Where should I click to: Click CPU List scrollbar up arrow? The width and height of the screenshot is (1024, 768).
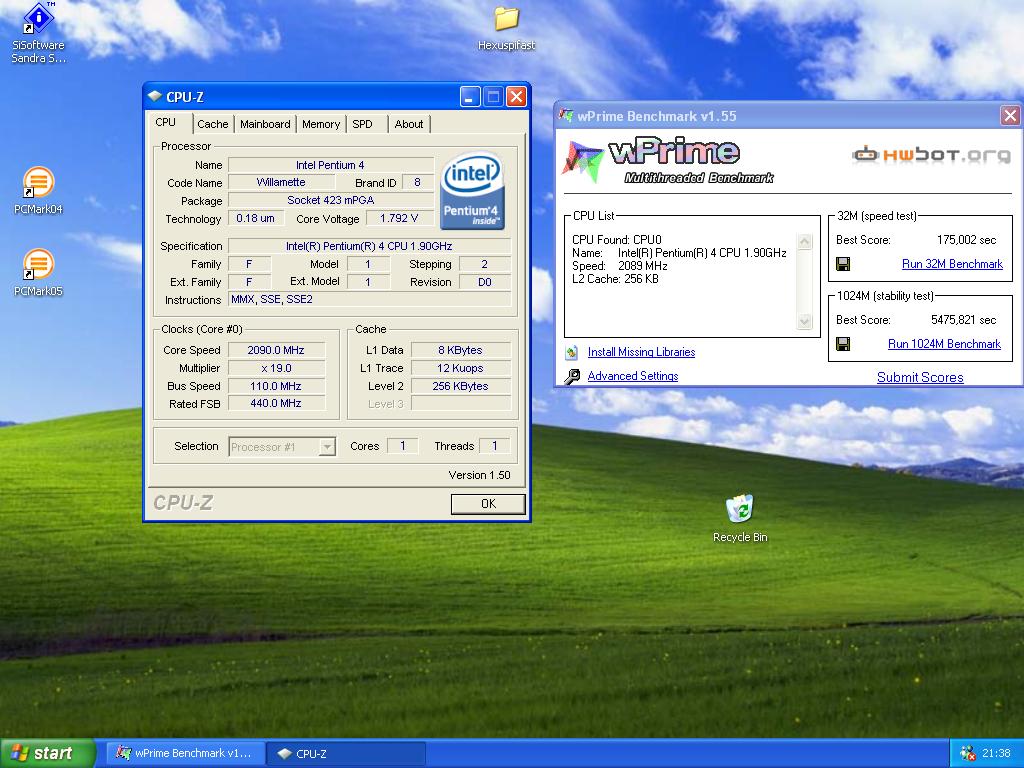[805, 242]
